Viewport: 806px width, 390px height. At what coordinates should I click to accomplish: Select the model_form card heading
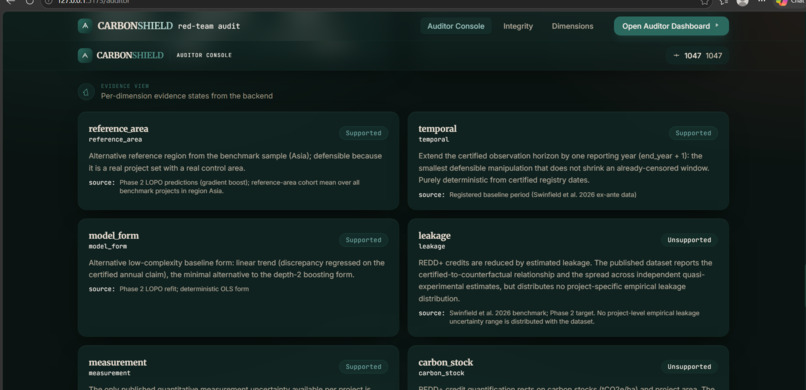(x=114, y=236)
